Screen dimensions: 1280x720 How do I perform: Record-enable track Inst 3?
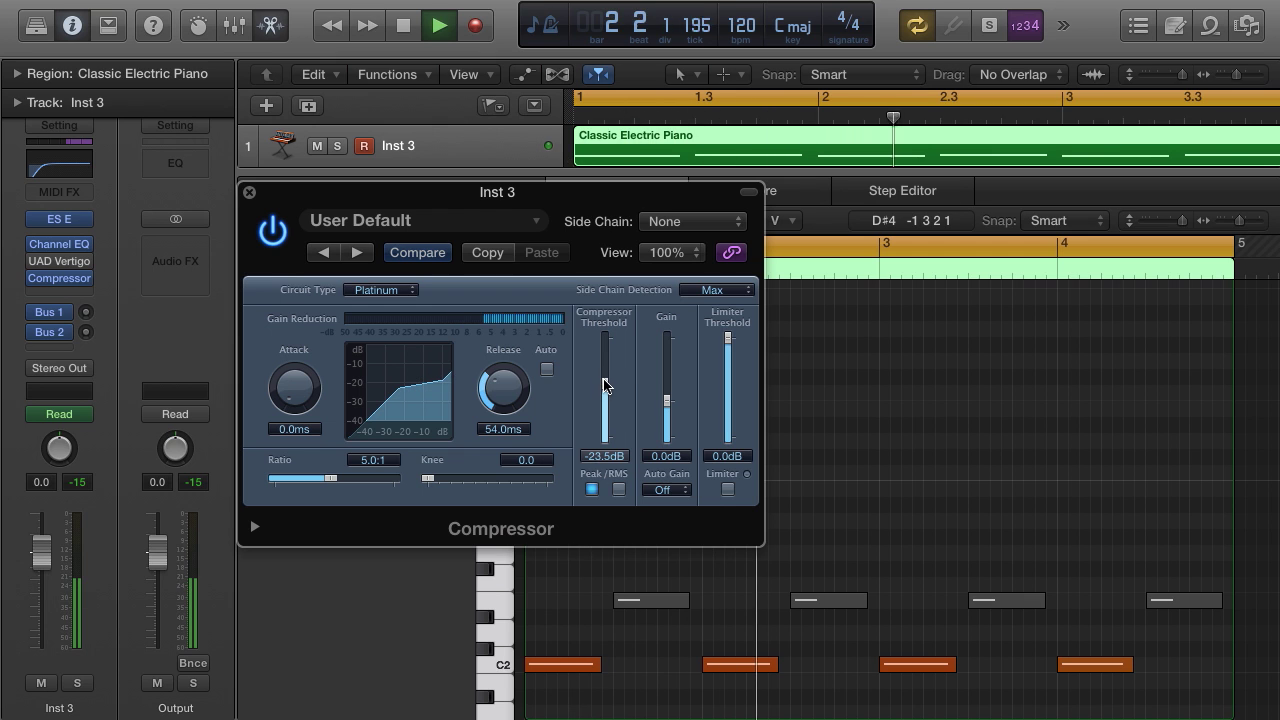[x=364, y=146]
